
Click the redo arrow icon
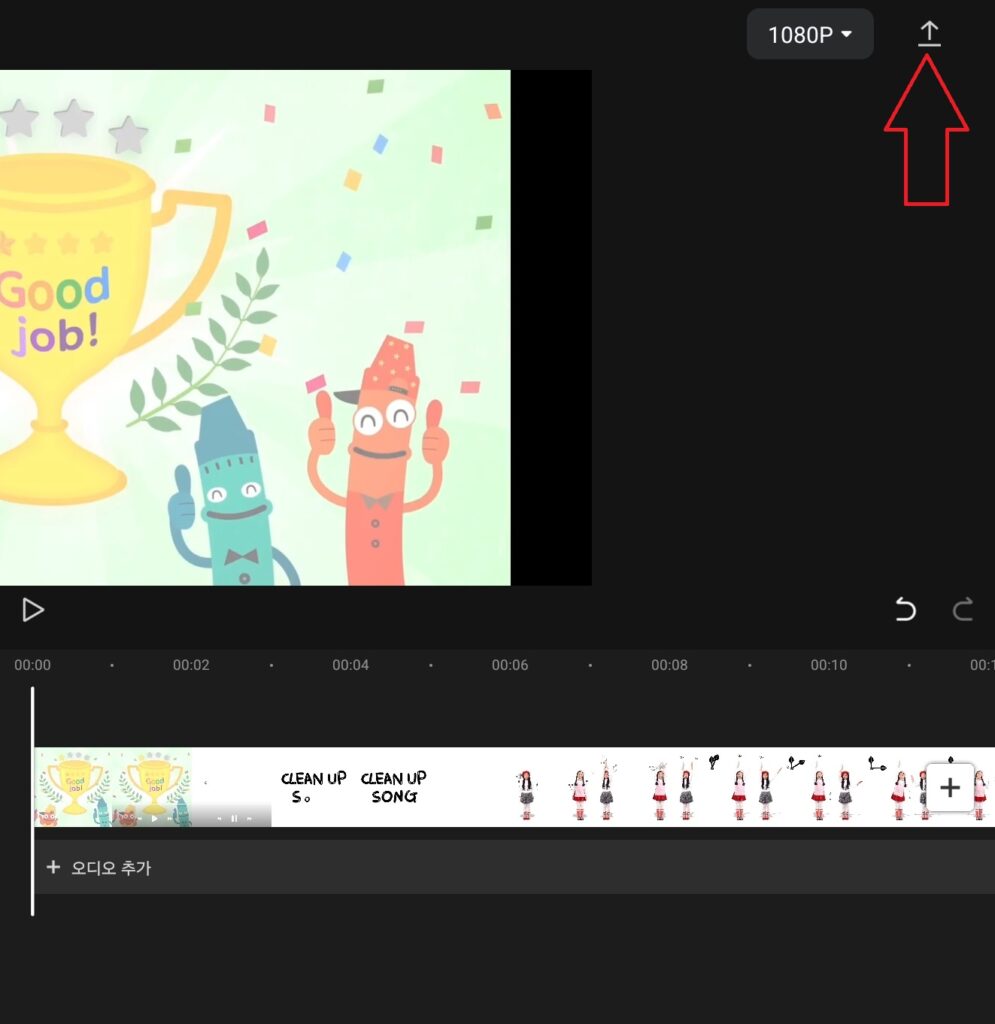point(963,609)
